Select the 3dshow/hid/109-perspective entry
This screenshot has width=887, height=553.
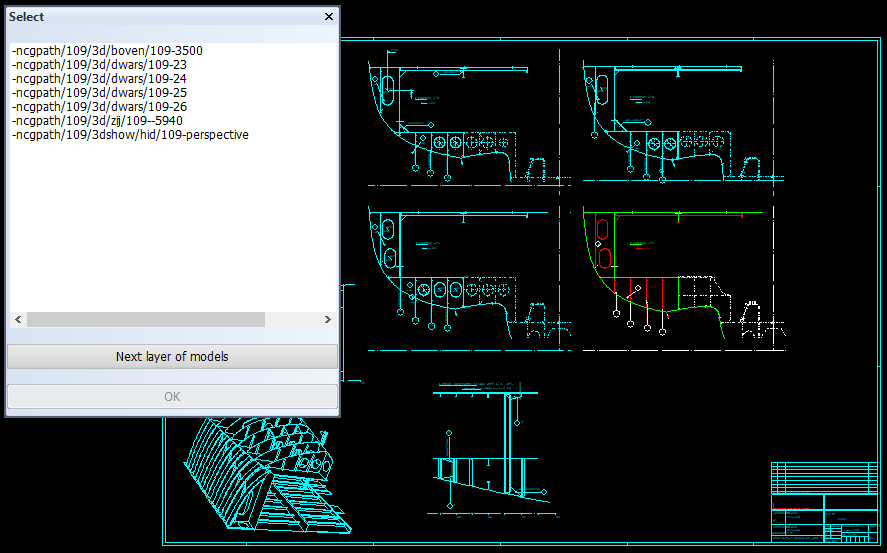click(130, 135)
